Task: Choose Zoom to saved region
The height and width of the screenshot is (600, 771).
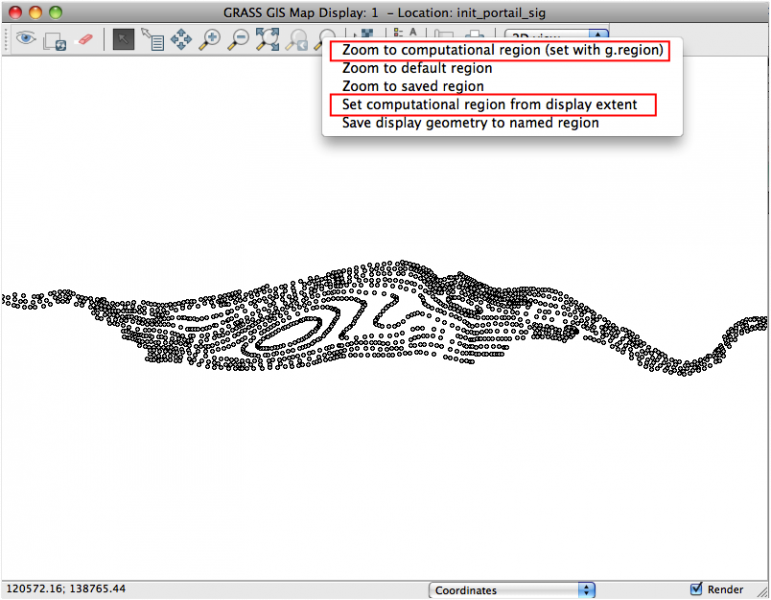Action: 411,86
